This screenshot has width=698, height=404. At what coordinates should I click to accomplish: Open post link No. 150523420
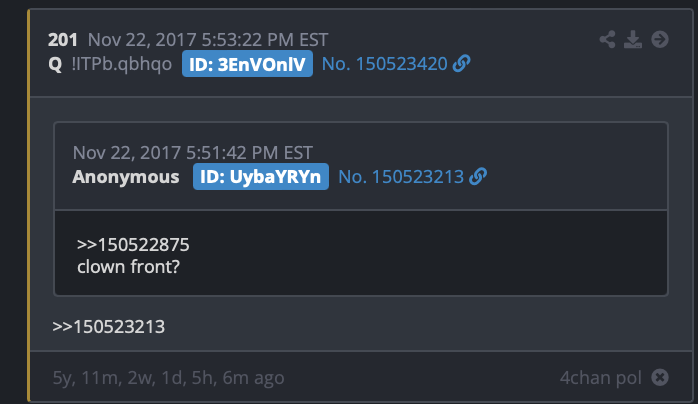point(385,64)
